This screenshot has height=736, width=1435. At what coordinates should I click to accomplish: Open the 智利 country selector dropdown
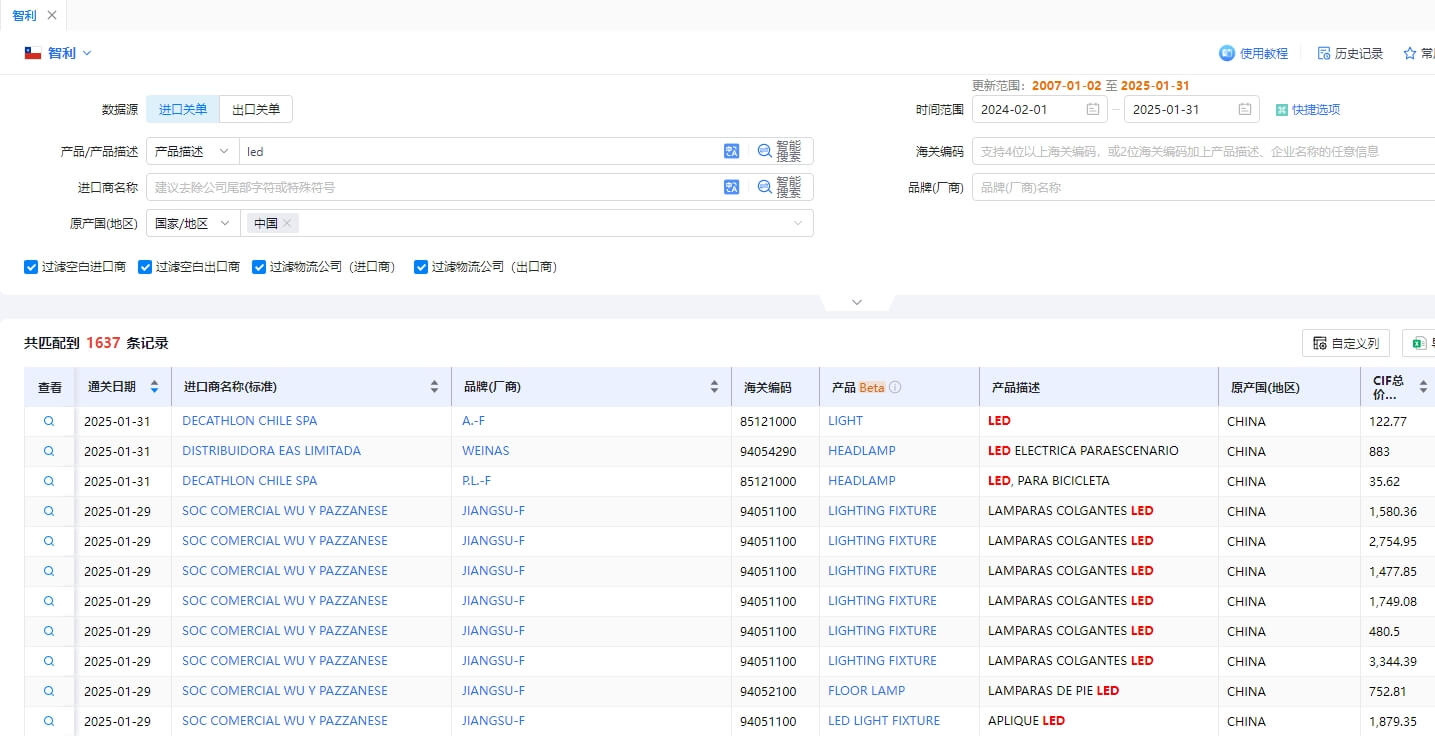coord(59,53)
